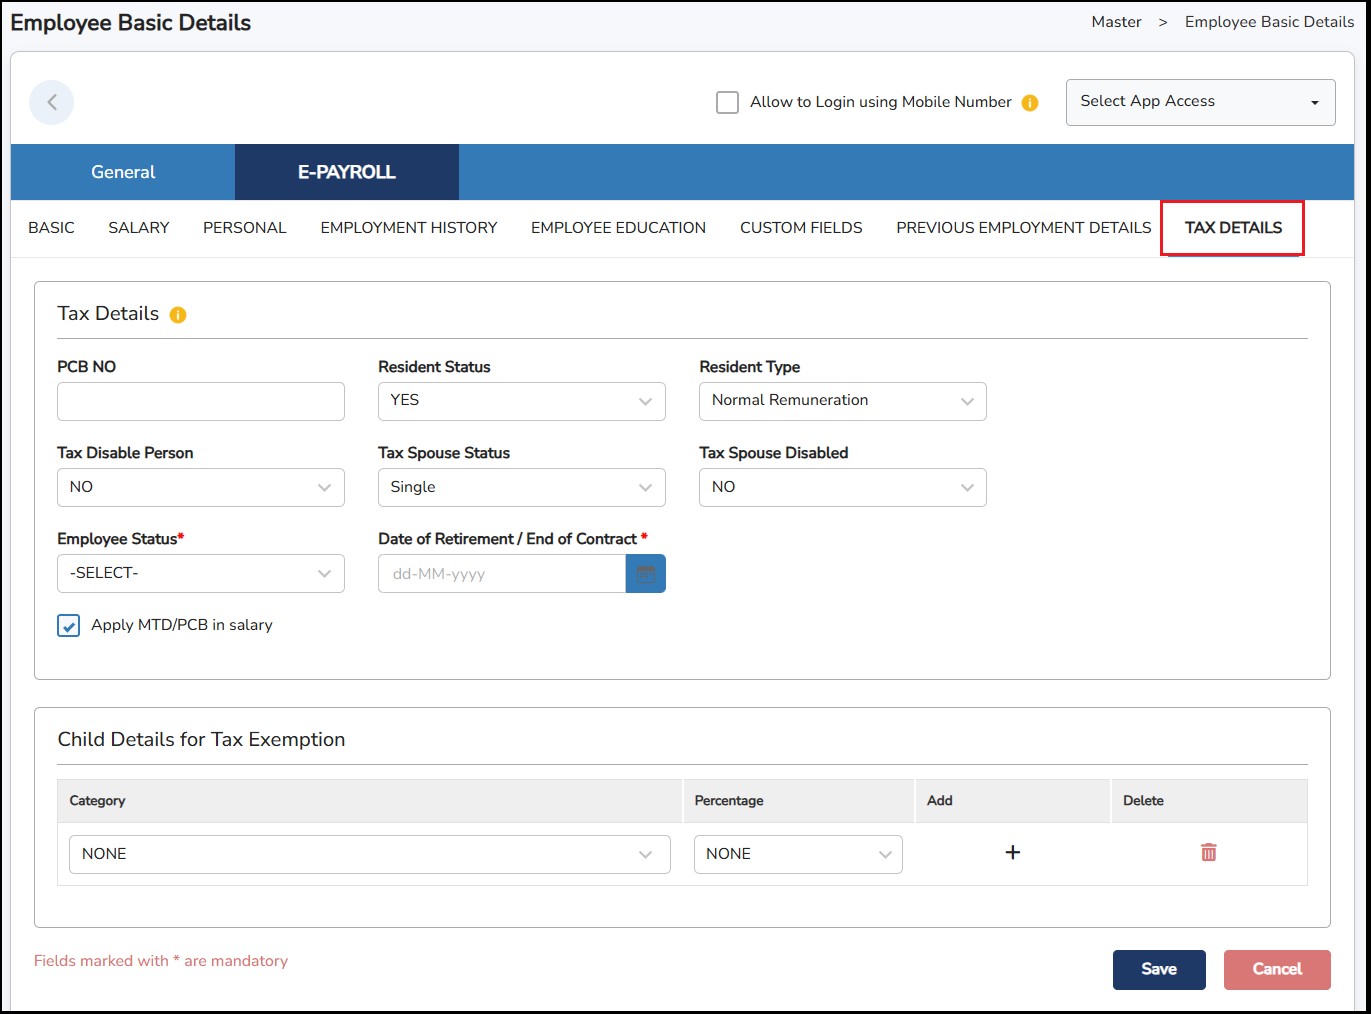This screenshot has width=1371, height=1014.
Task: Click the plus icon to add child row
Action: (1012, 852)
